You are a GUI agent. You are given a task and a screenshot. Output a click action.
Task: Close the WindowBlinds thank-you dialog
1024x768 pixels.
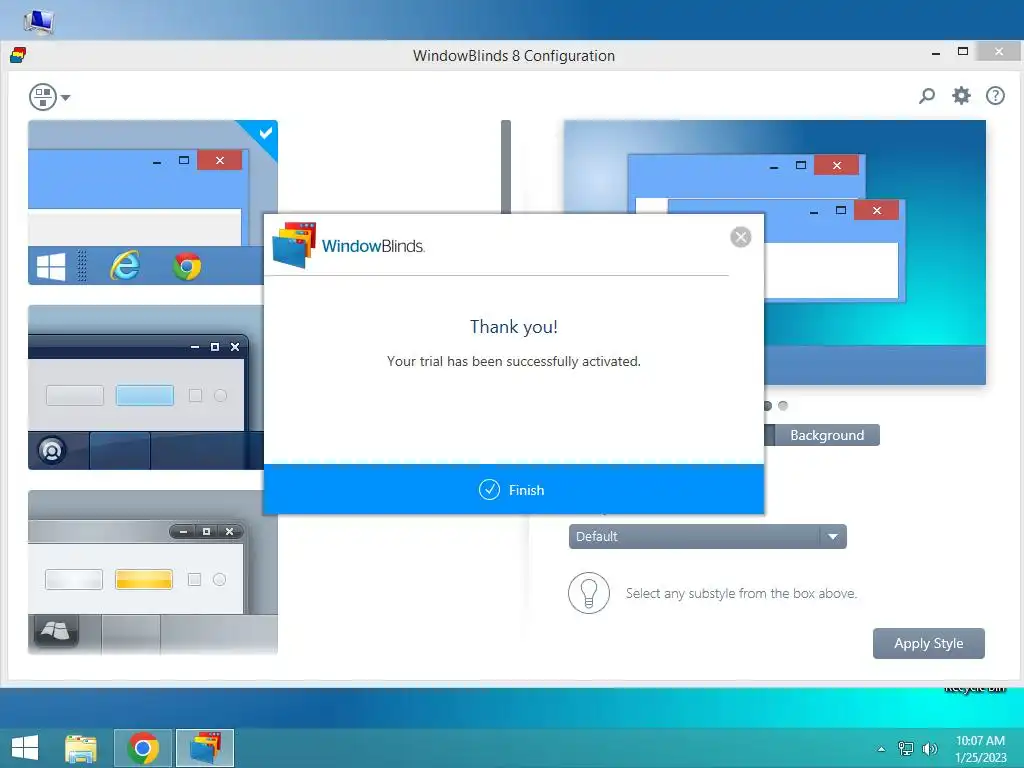point(741,236)
